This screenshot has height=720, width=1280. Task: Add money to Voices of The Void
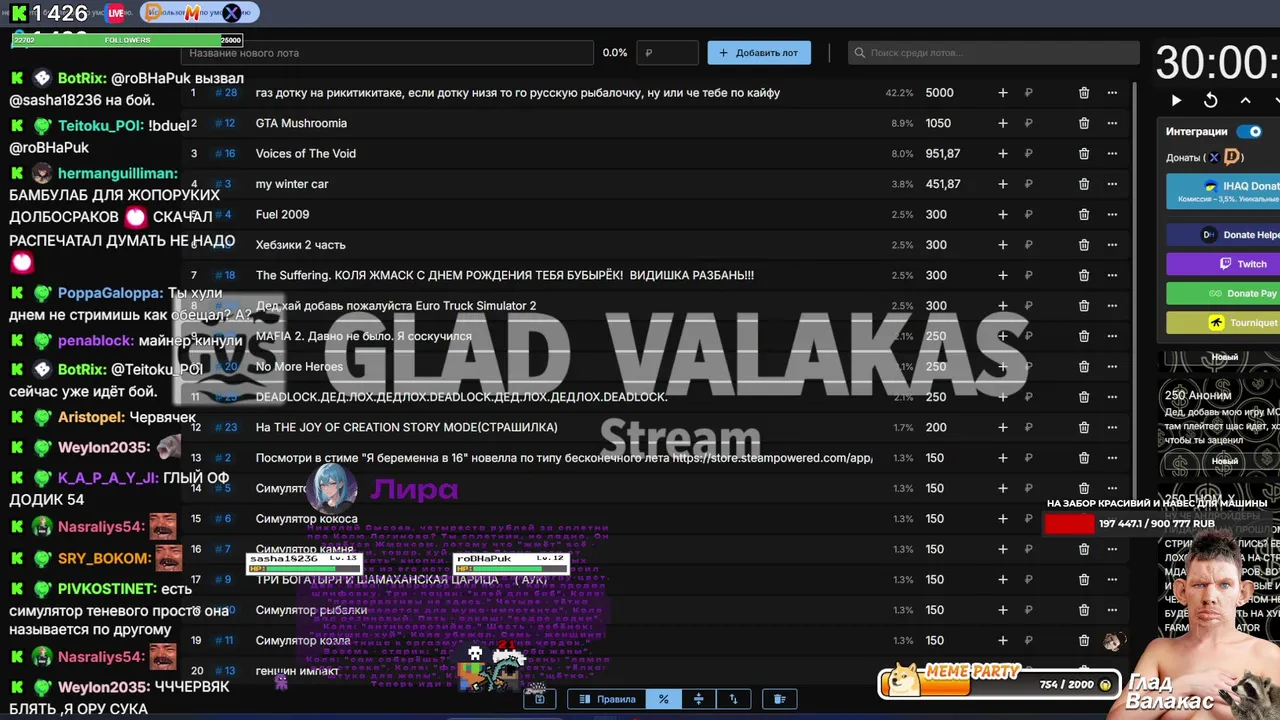[x=1003, y=154]
